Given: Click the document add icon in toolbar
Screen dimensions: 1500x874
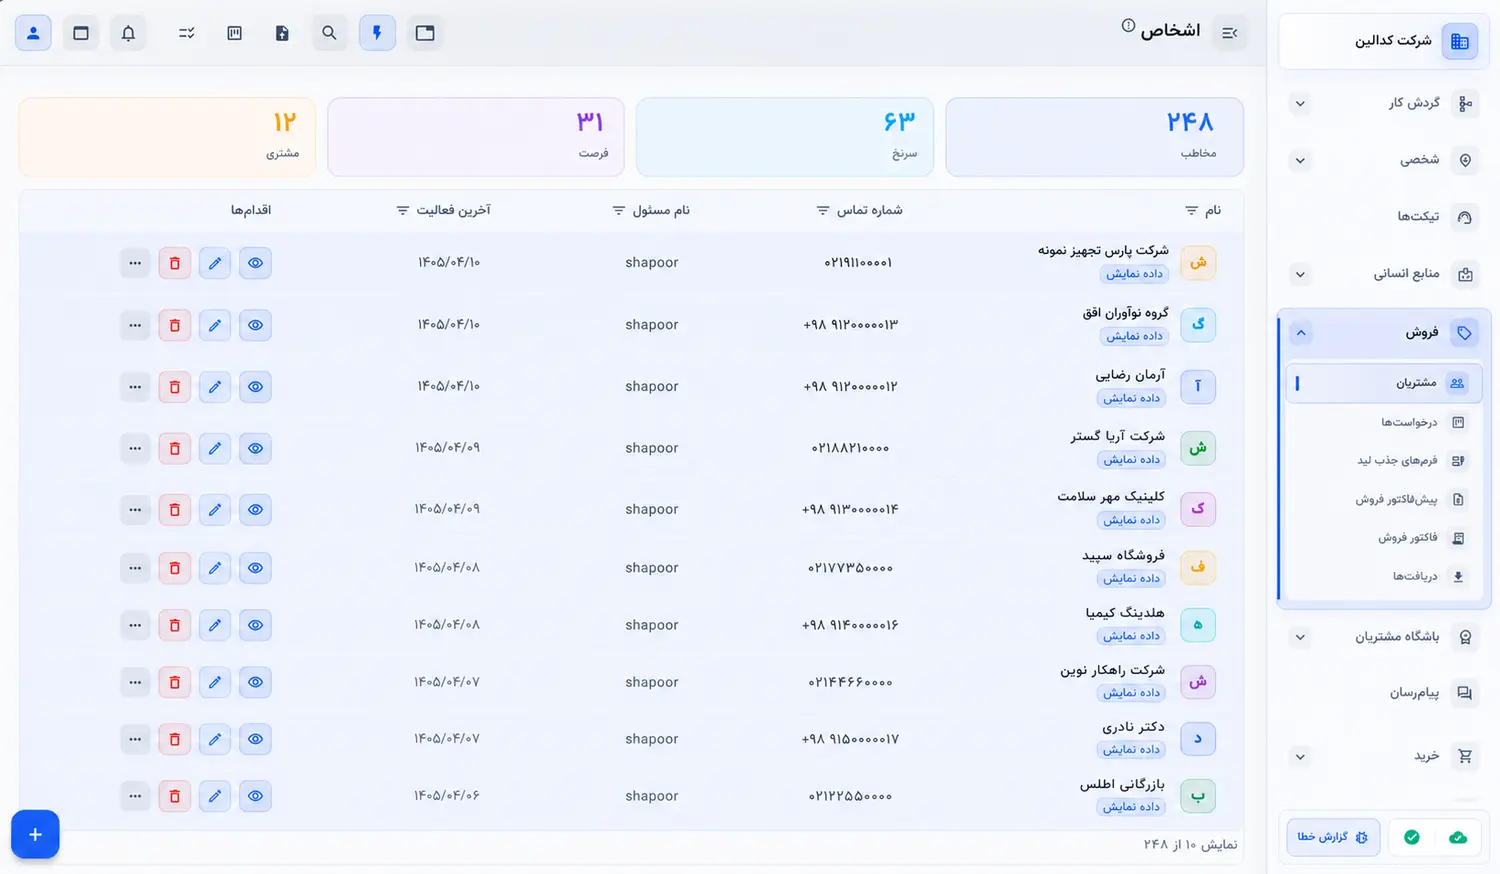Looking at the screenshot, I should [x=282, y=33].
